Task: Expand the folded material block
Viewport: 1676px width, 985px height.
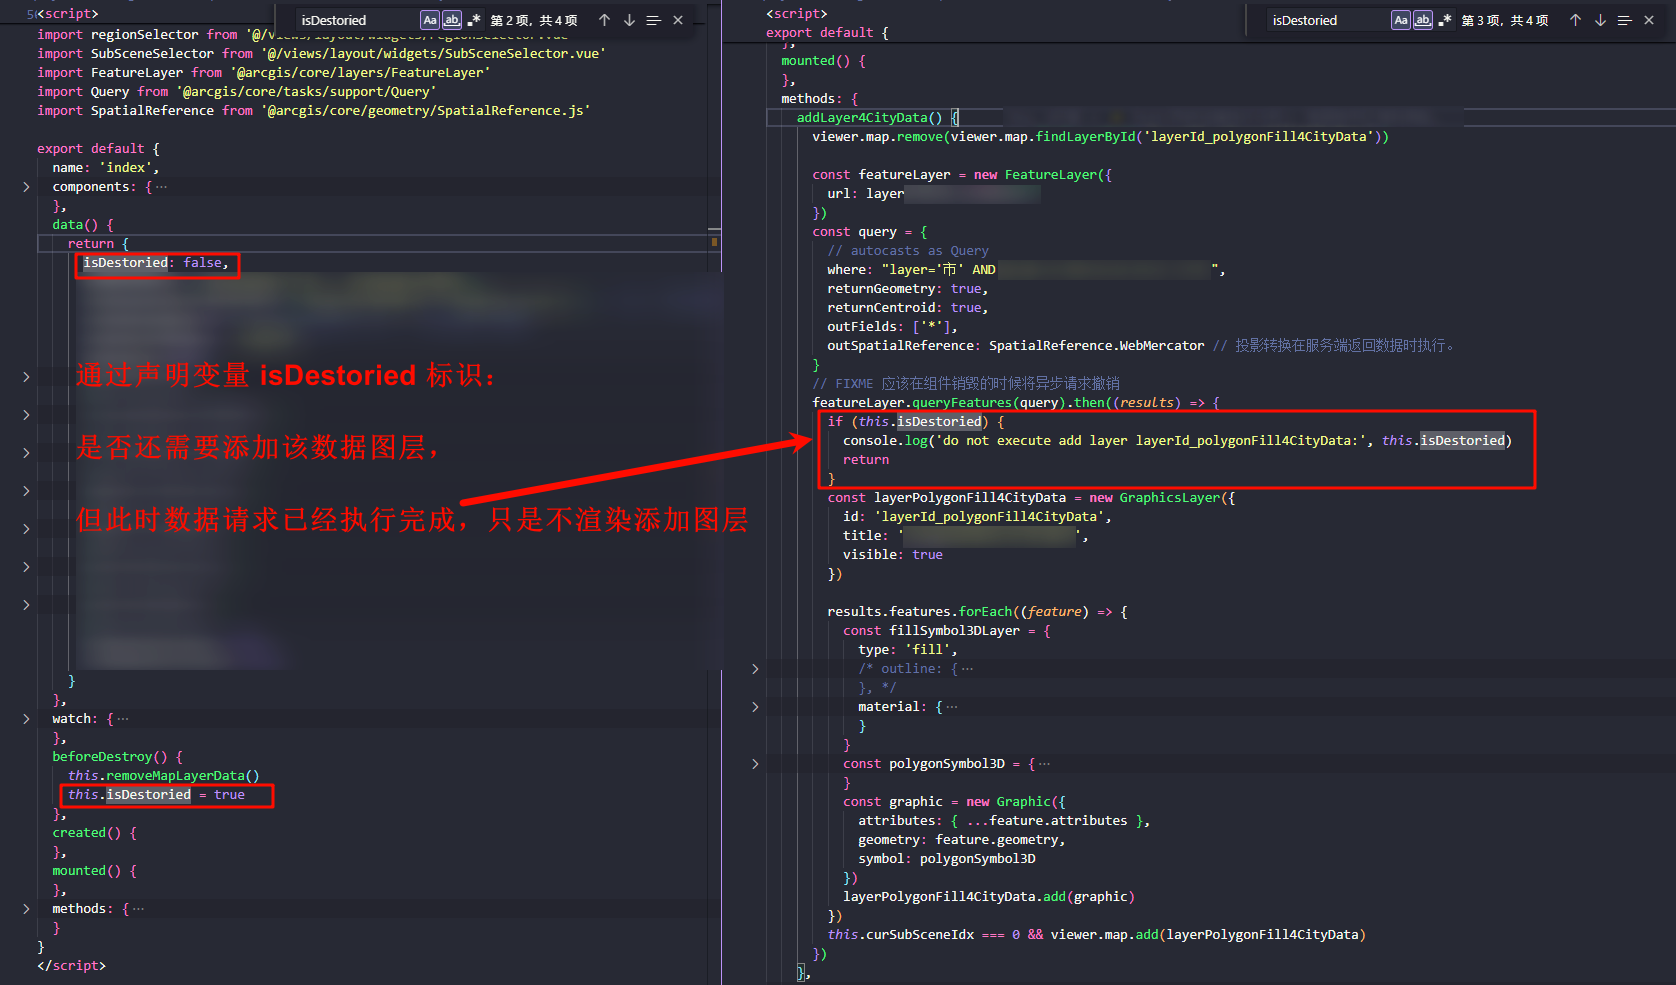Action: tap(755, 707)
